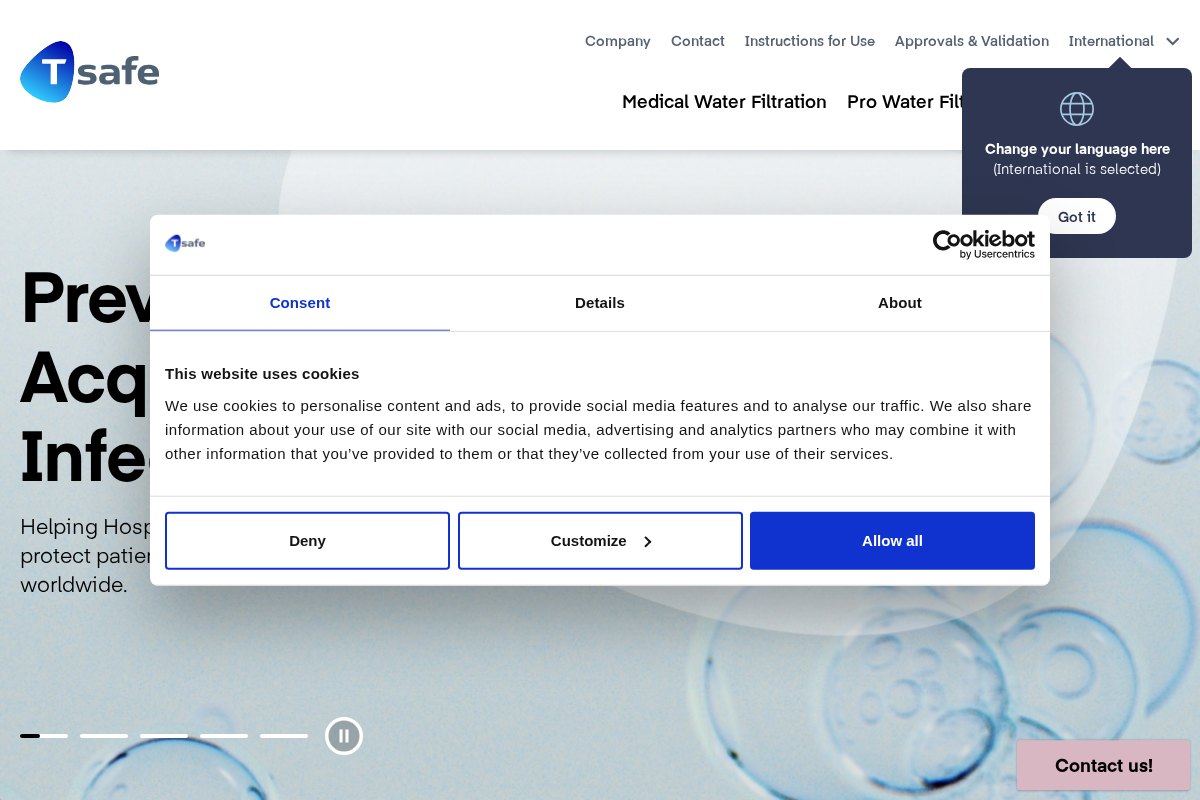Pause the homepage carousel slideshow
The width and height of the screenshot is (1200, 800).
tap(343, 735)
